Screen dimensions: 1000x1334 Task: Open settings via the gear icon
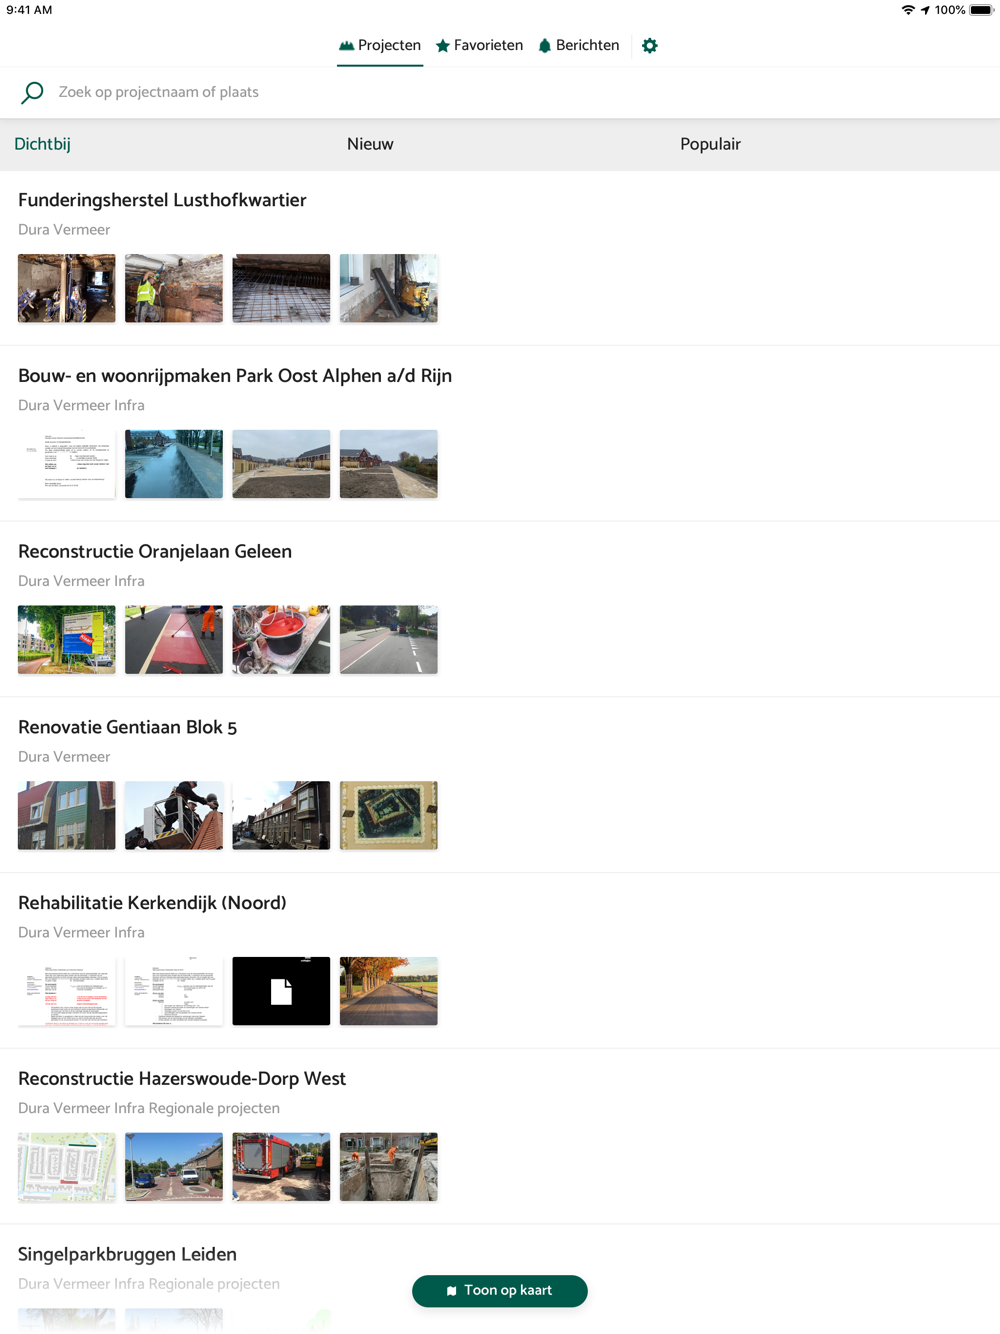(x=650, y=46)
